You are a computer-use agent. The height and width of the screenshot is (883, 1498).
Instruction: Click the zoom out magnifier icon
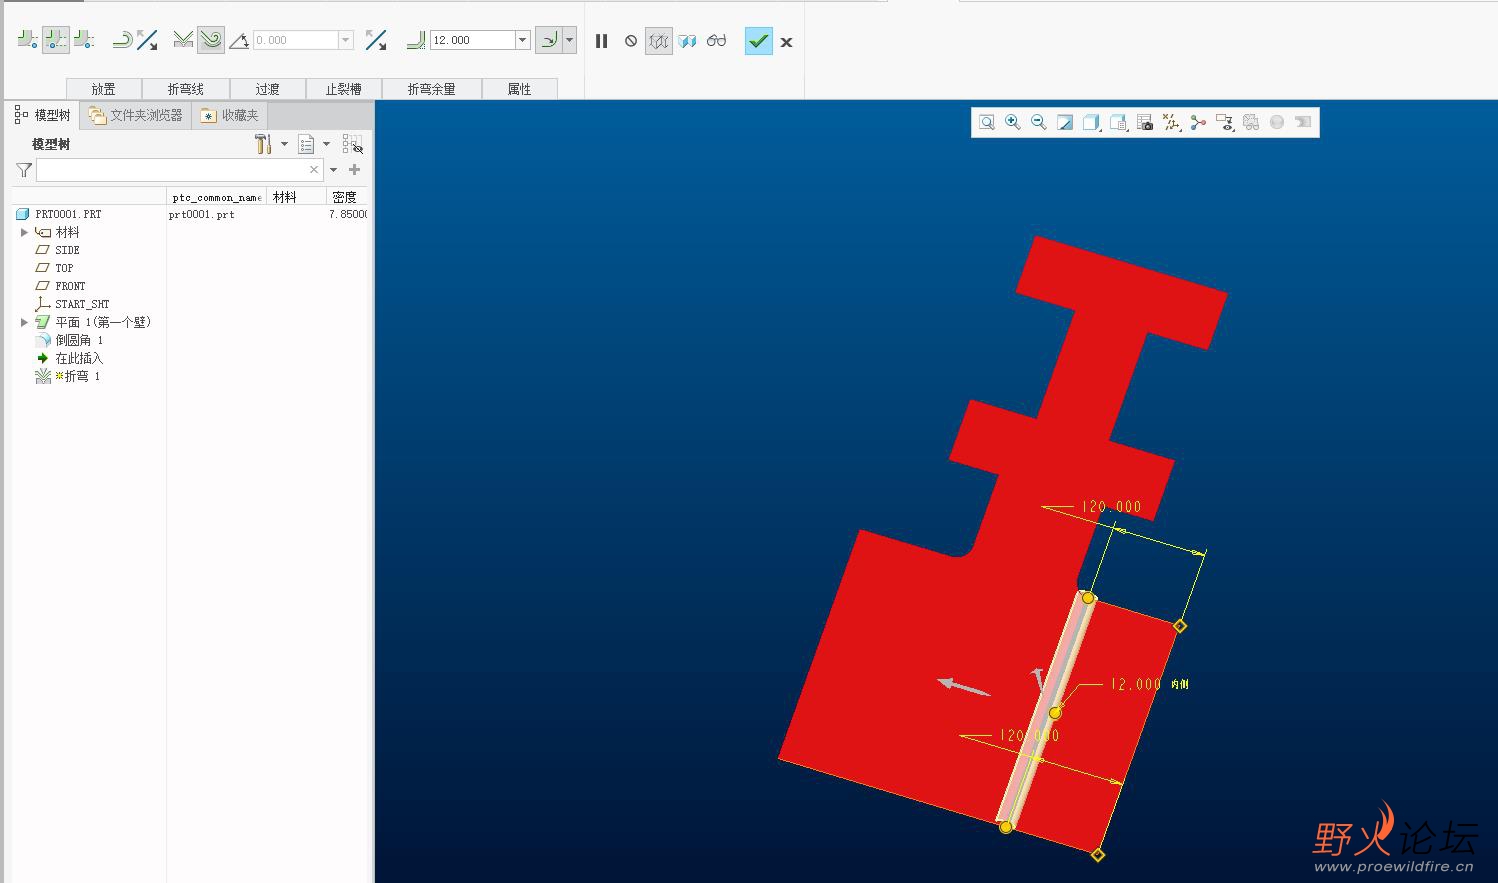click(1039, 122)
